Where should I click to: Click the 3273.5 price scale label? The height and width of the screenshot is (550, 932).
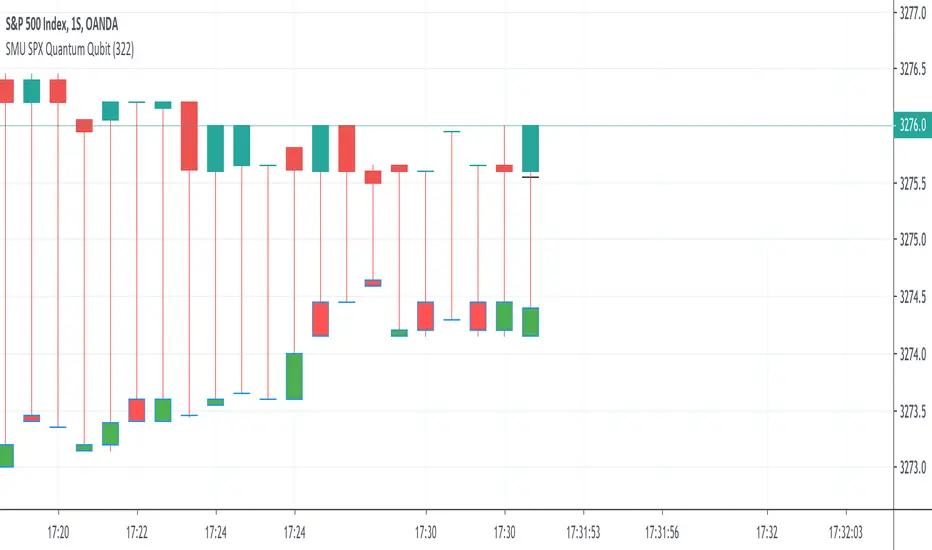[911, 411]
